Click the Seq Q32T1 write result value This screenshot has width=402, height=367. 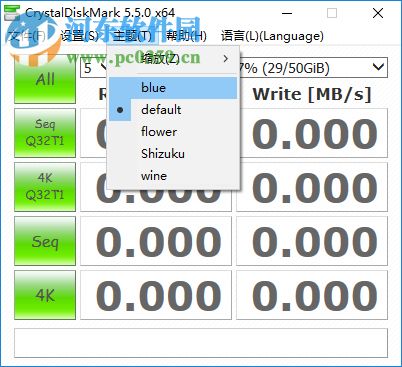click(x=312, y=133)
